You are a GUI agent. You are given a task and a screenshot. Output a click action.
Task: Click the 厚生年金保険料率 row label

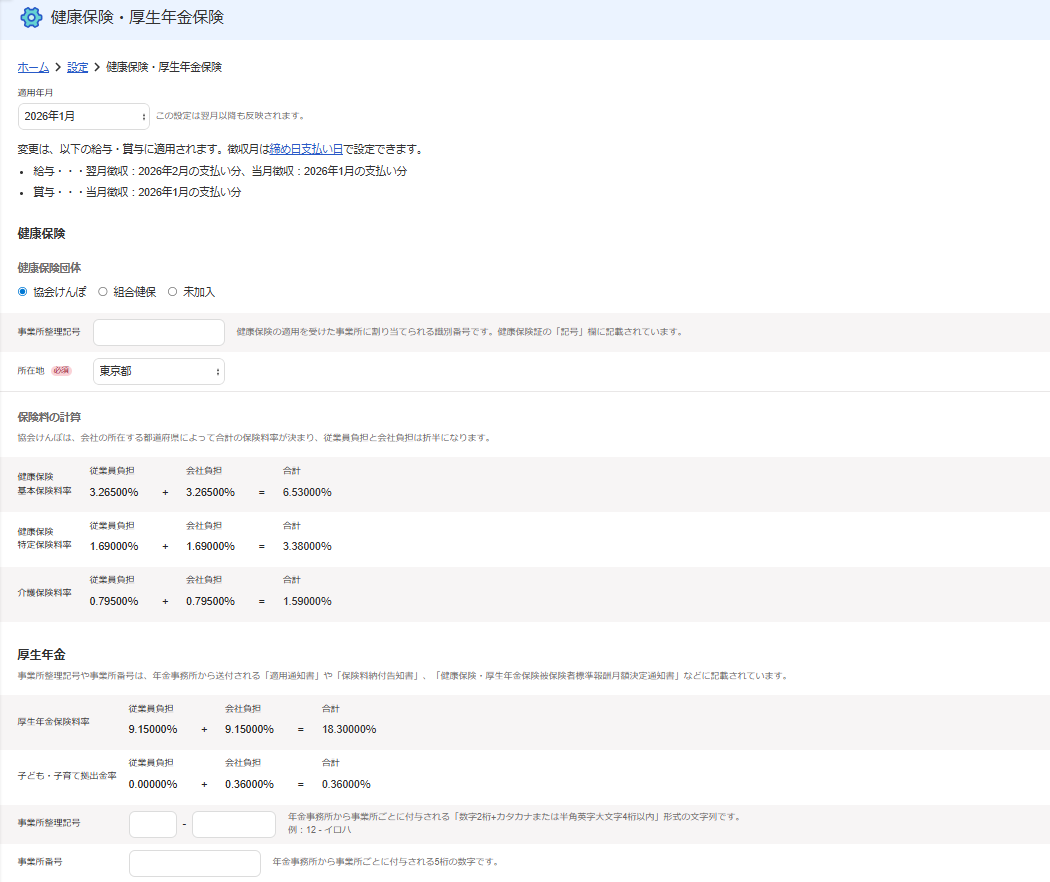(x=54, y=722)
